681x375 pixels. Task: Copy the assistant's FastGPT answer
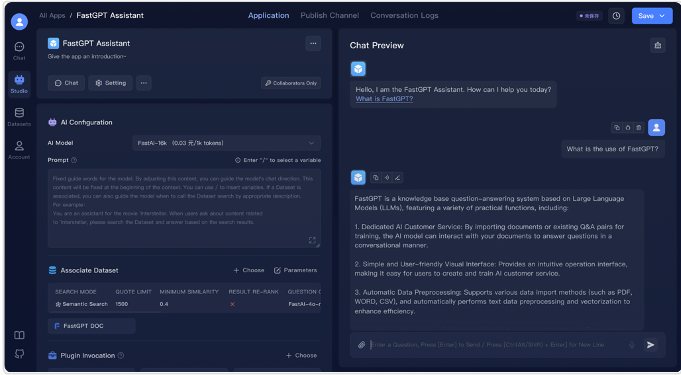(376, 177)
